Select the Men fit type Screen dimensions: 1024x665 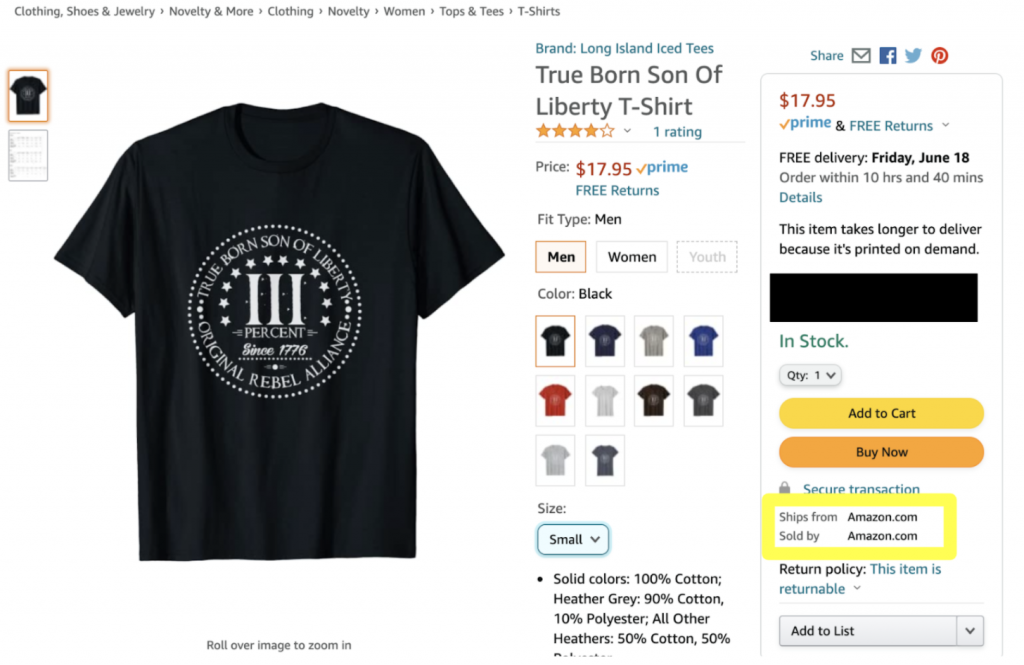560,256
